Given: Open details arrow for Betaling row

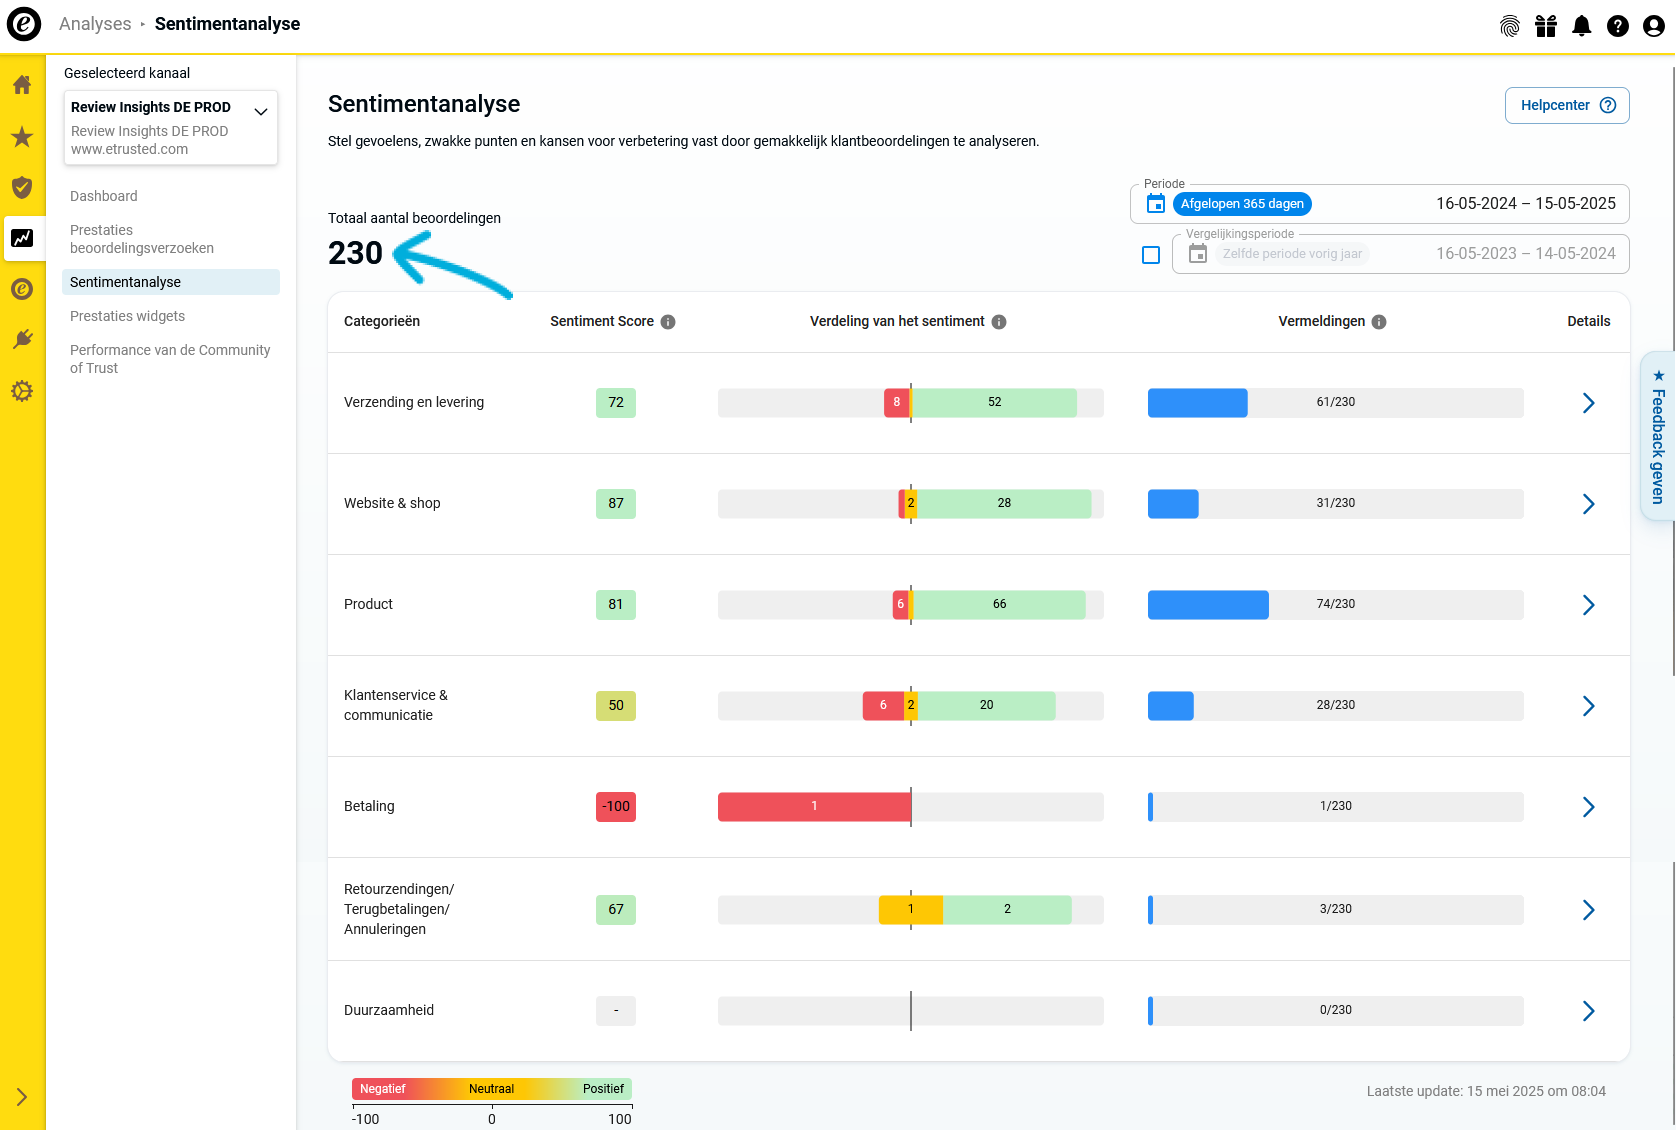Looking at the screenshot, I should 1588,807.
